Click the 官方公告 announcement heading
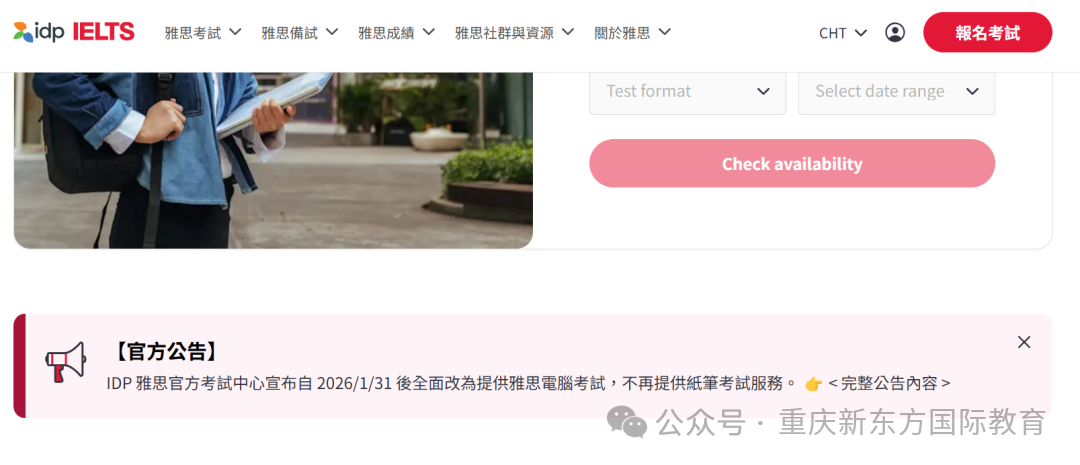 coord(165,351)
